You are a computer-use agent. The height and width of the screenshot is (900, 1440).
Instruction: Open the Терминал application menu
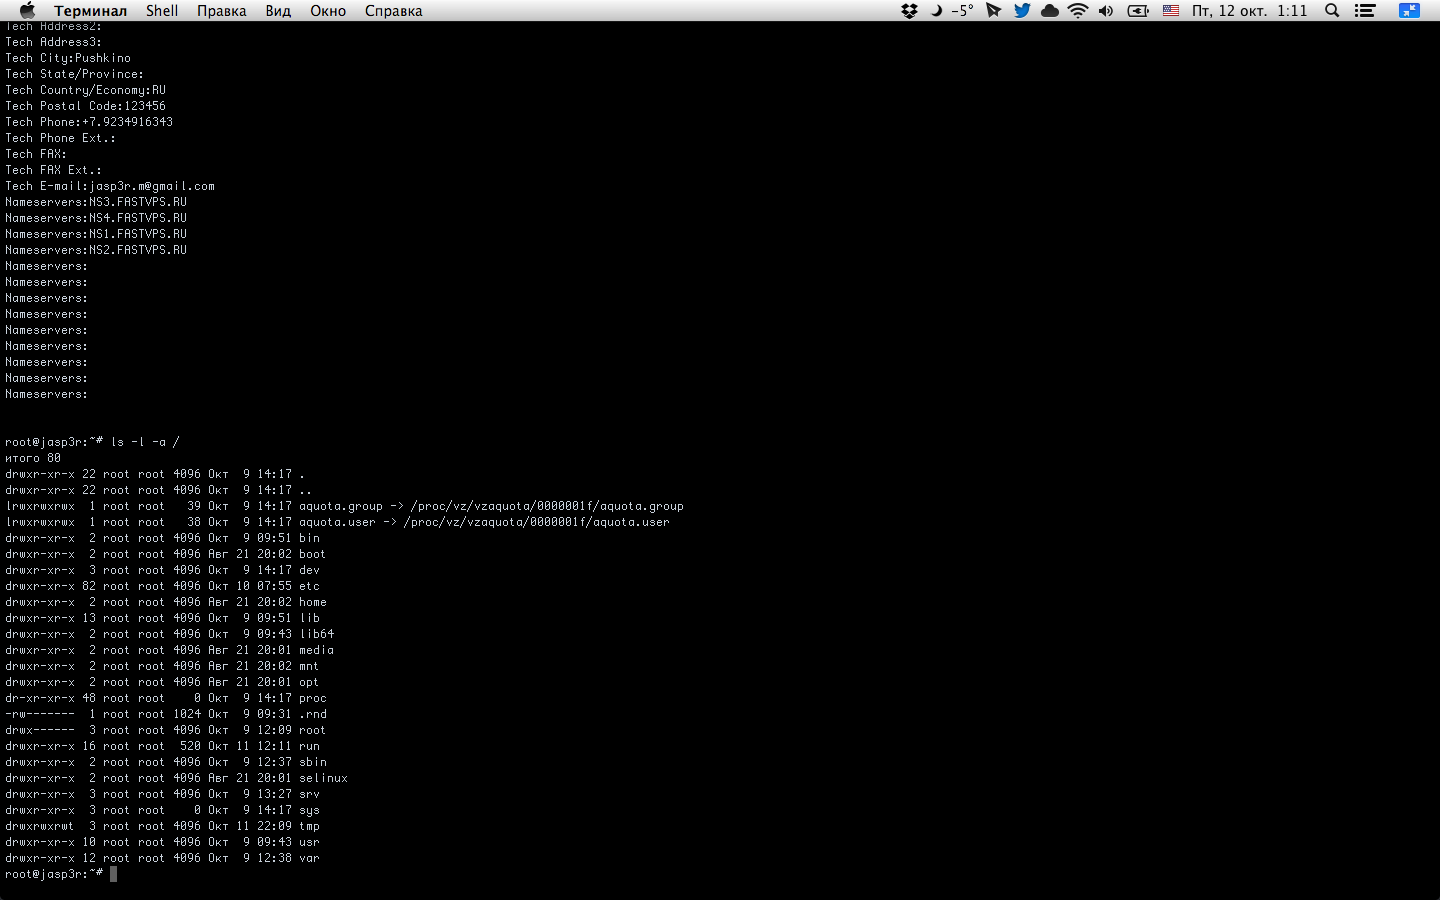pyautogui.click(x=90, y=11)
